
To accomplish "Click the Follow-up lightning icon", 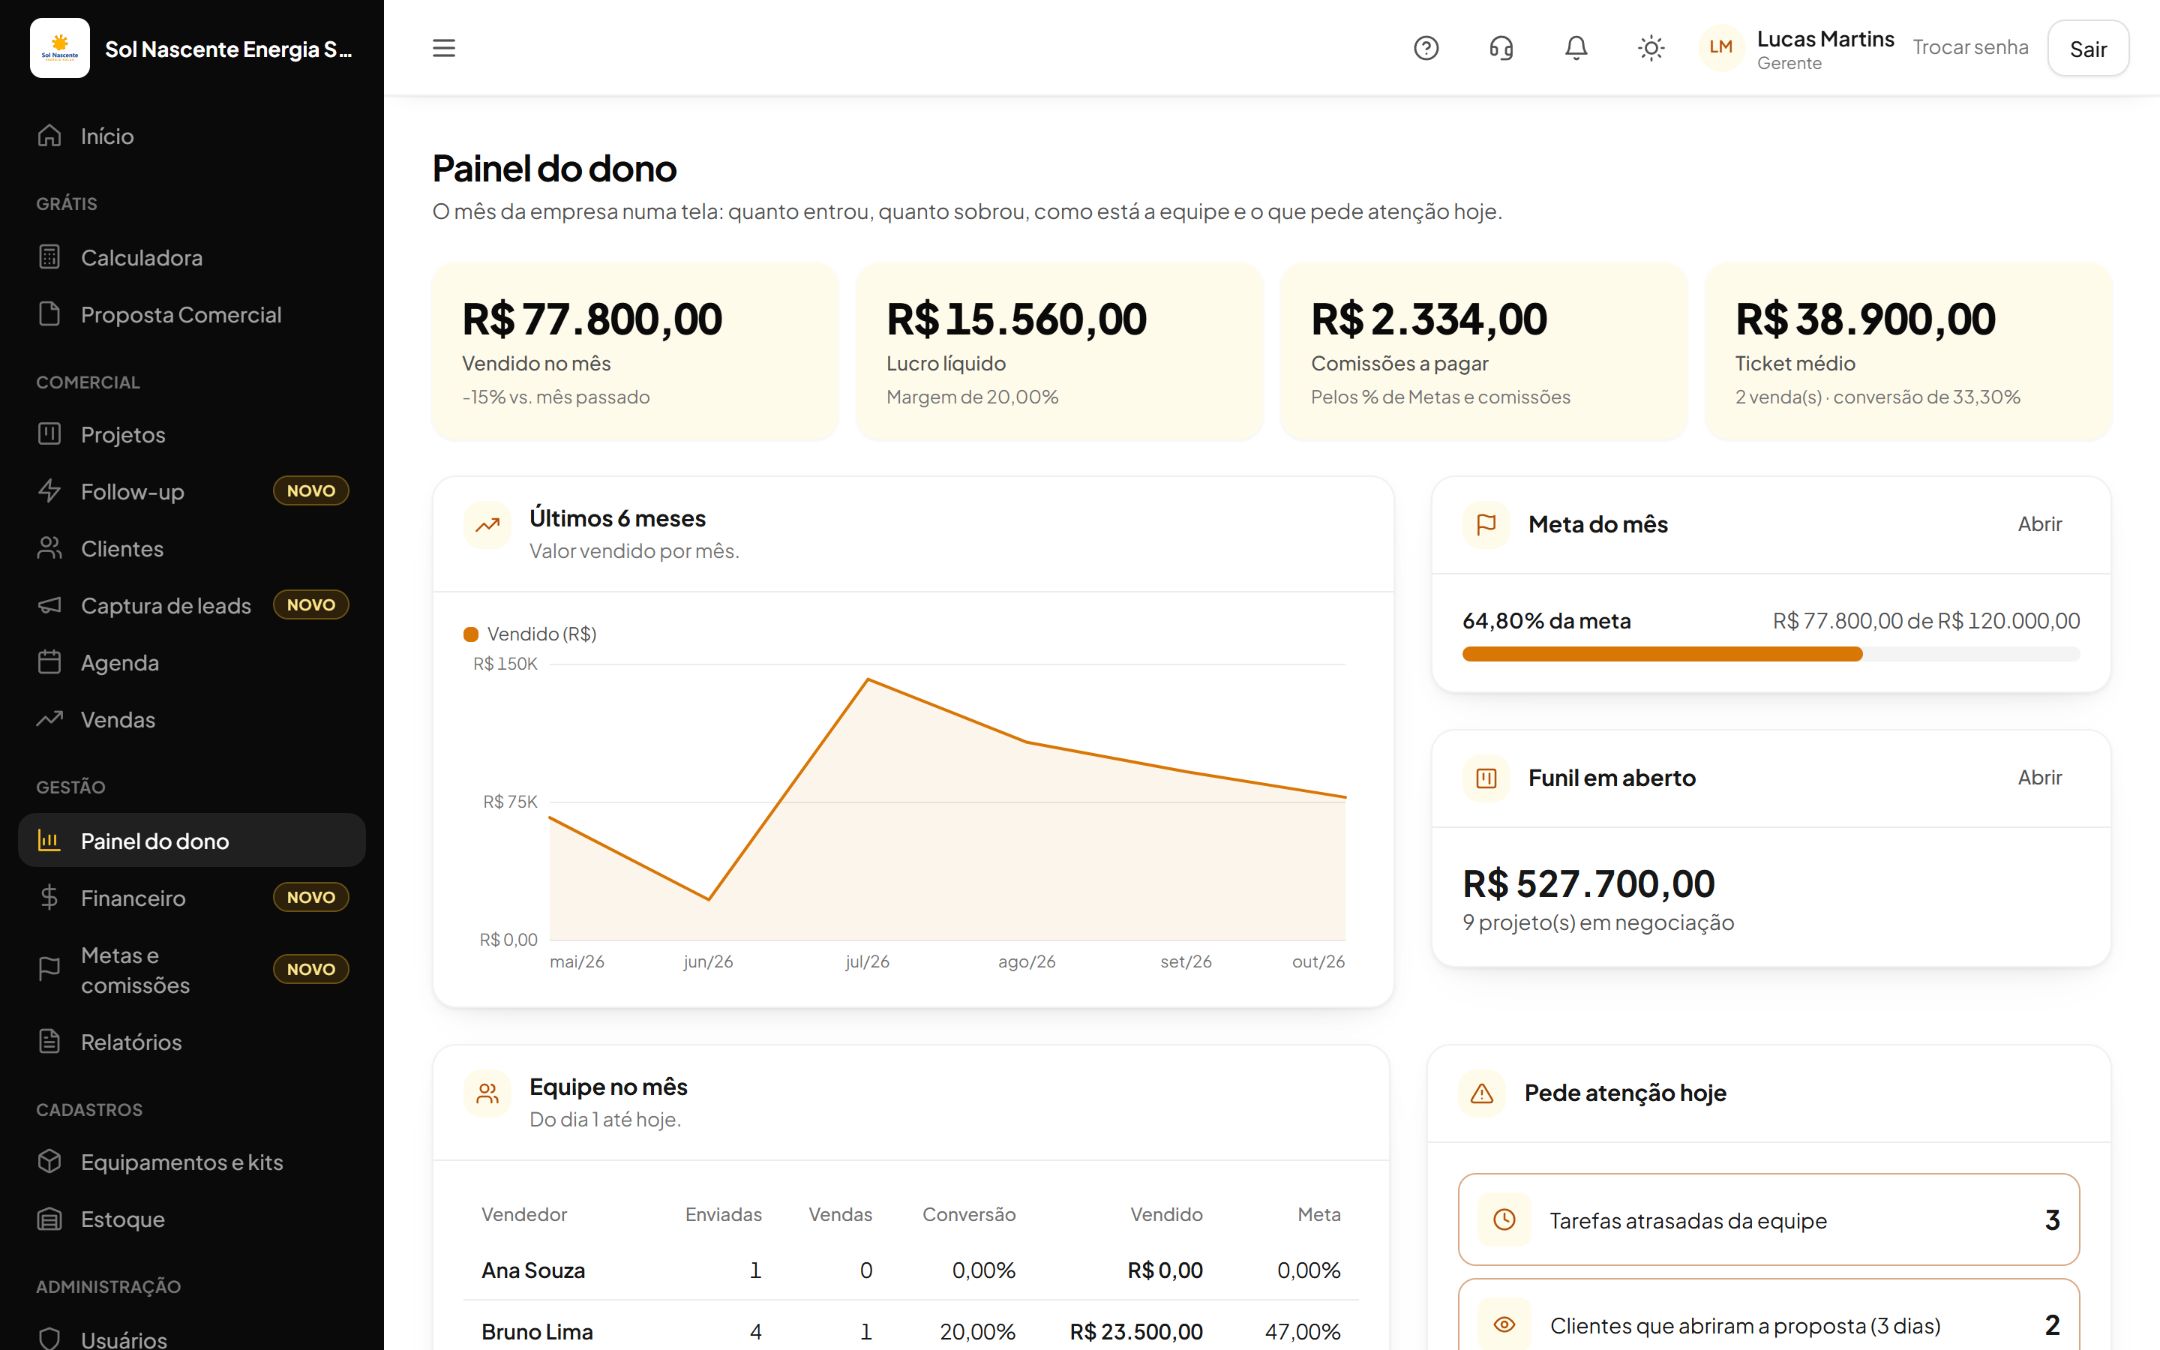I will pos(49,491).
